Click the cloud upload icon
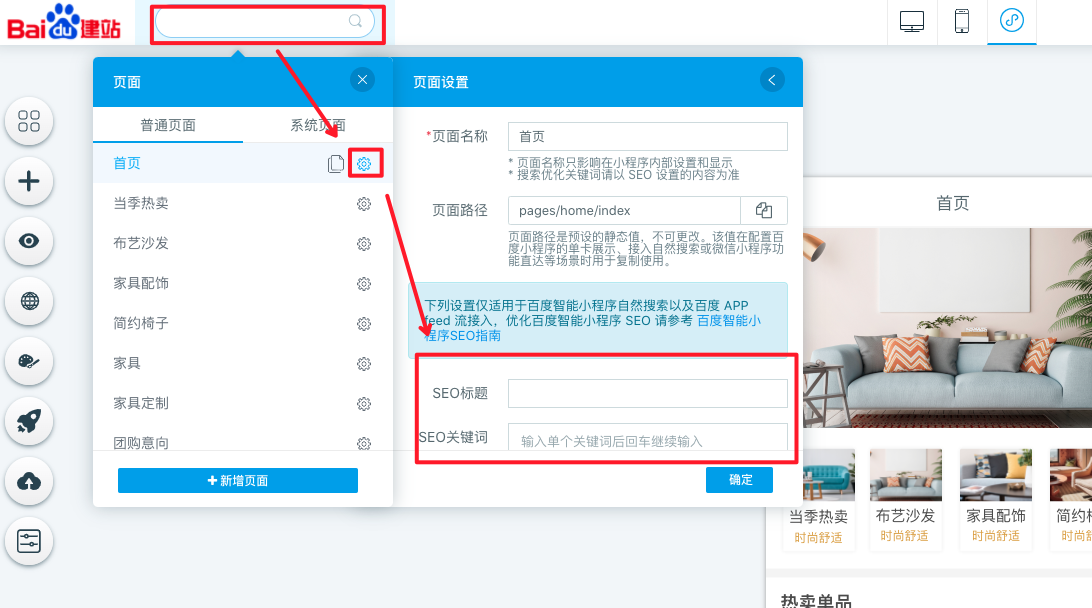Screen dimensions: 1092x608 coord(29,481)
